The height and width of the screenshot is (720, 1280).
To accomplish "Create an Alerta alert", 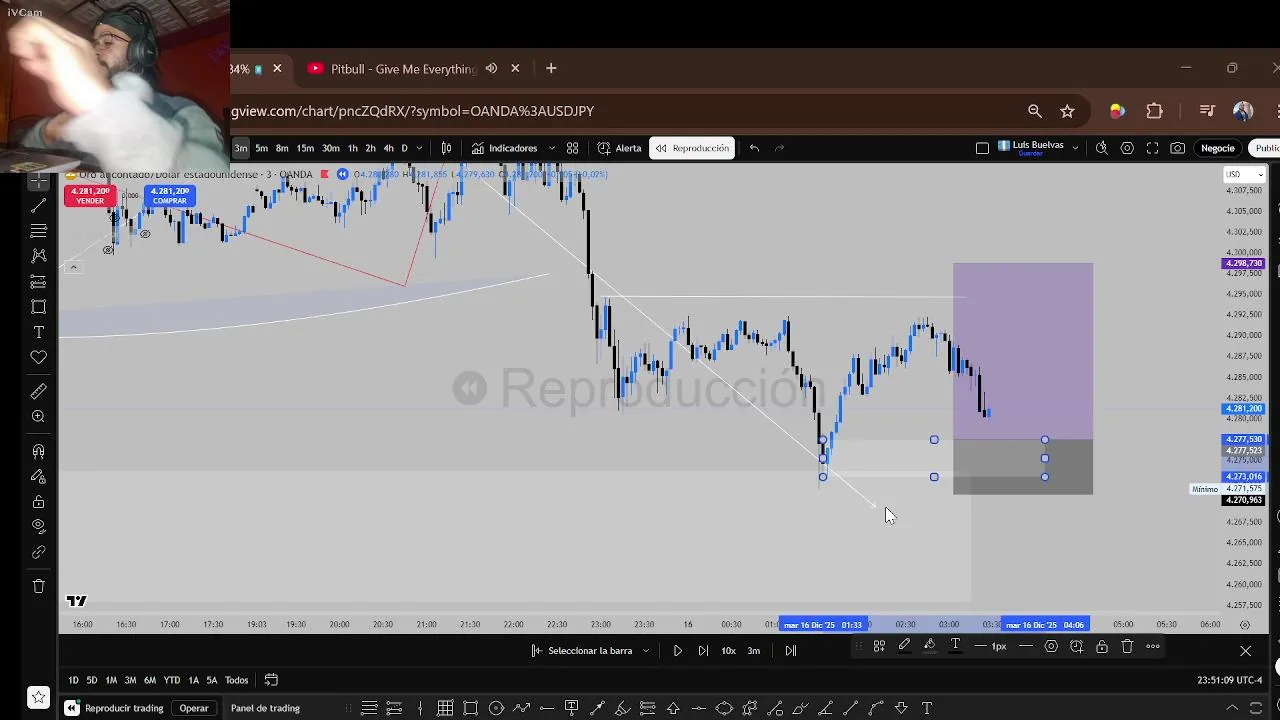I will [x=619, y=148].
